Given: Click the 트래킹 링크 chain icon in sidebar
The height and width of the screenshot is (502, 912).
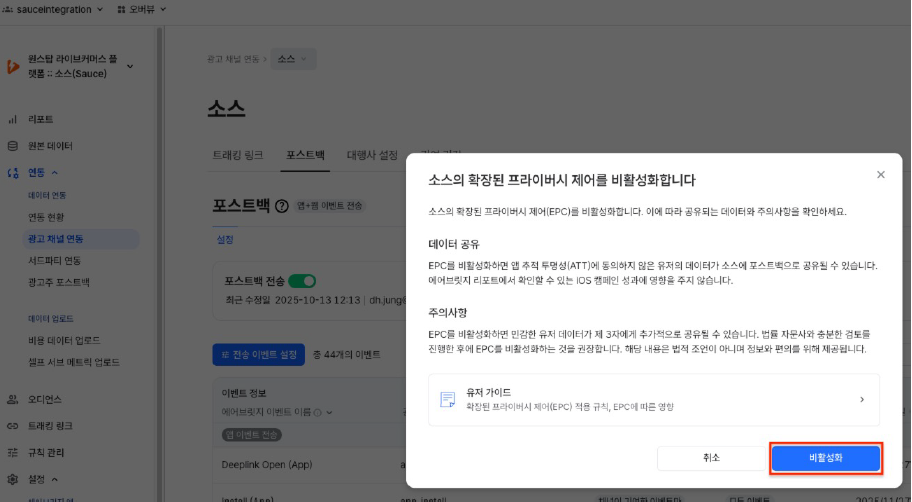Looking at the screenshot, I should click(12, 426).
